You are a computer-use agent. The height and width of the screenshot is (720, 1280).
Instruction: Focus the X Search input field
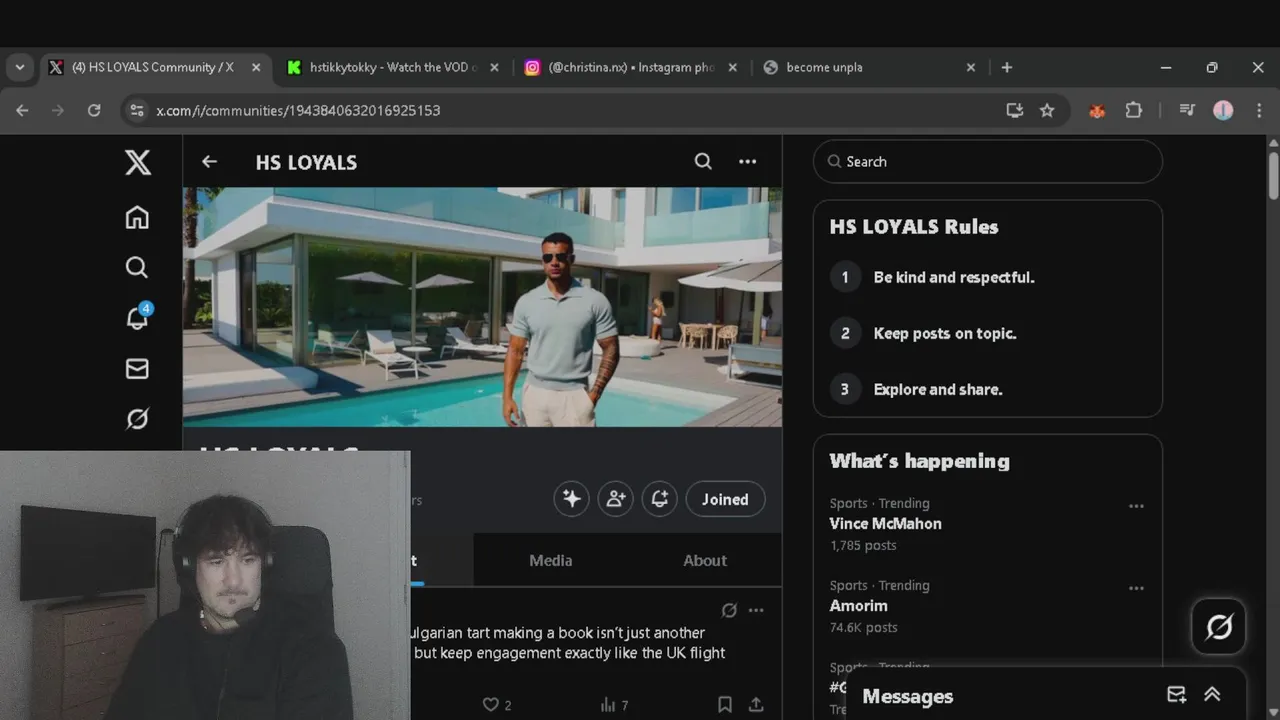click(988, 162)
